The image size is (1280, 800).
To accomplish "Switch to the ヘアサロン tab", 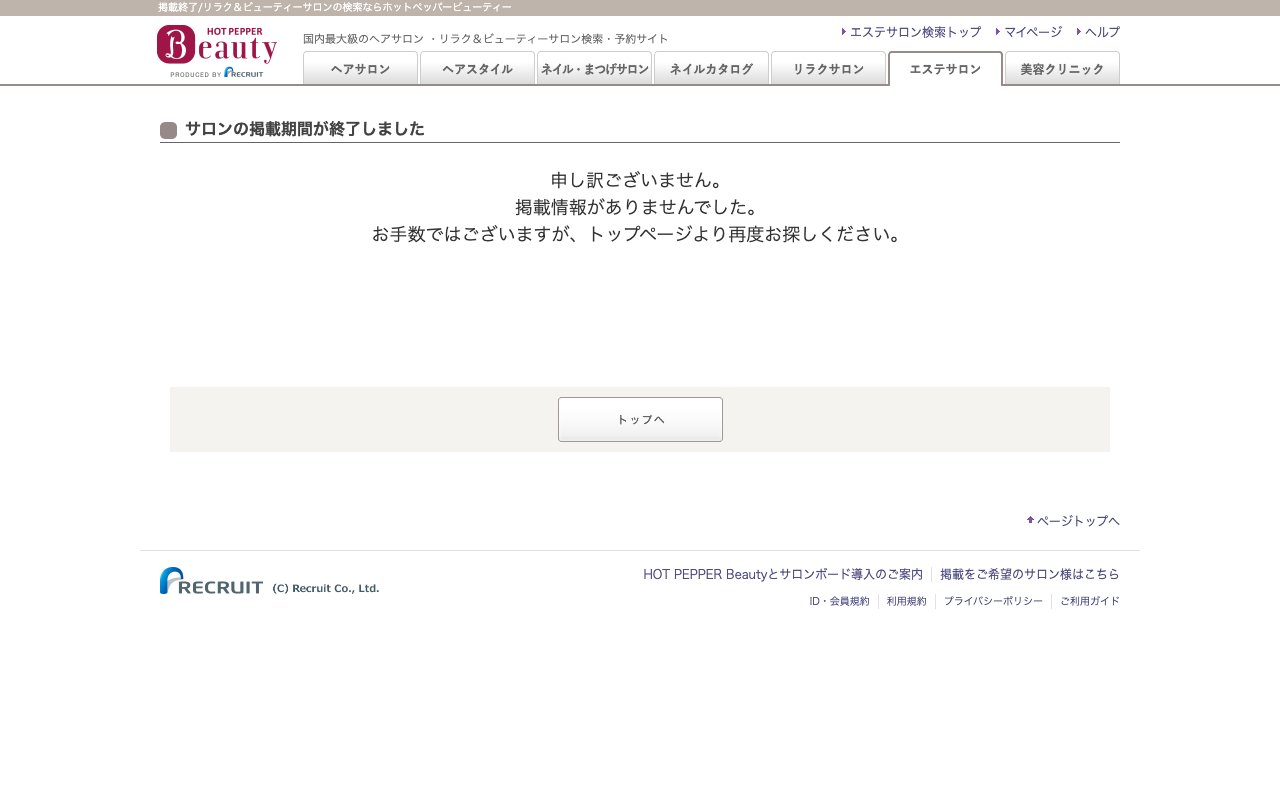I will point(360,68).
